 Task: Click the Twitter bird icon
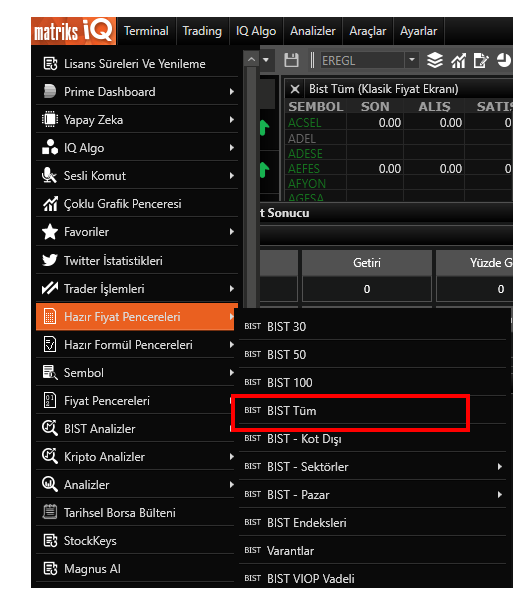pyautogui.click(x=50, y=260)
